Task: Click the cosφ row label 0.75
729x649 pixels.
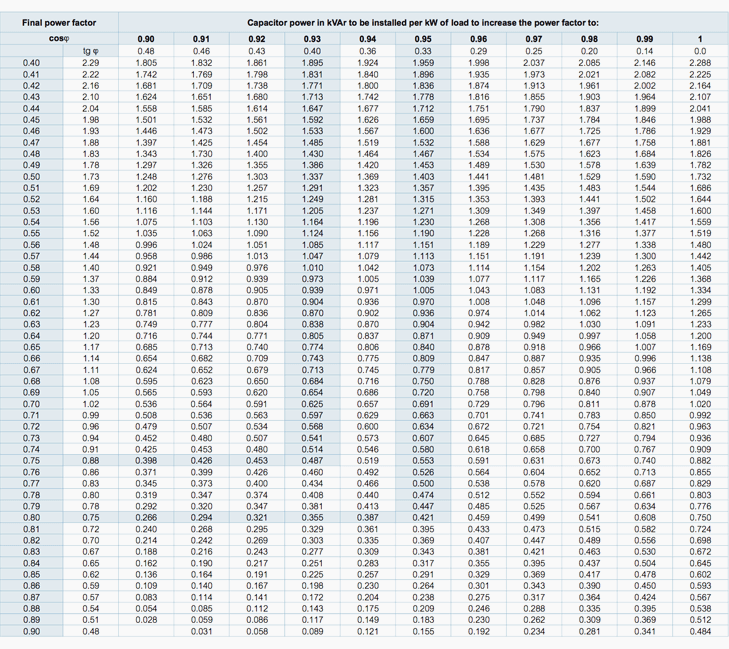Action: point(31,461)
